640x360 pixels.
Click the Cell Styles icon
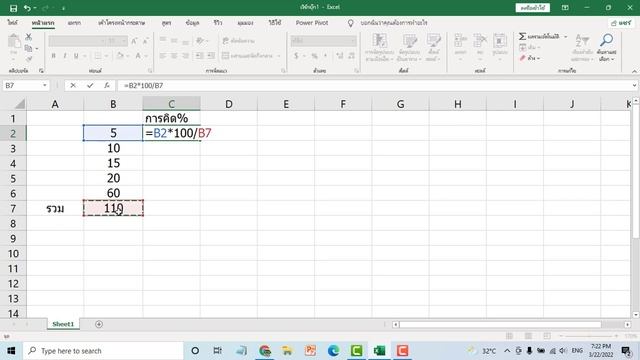433,41
